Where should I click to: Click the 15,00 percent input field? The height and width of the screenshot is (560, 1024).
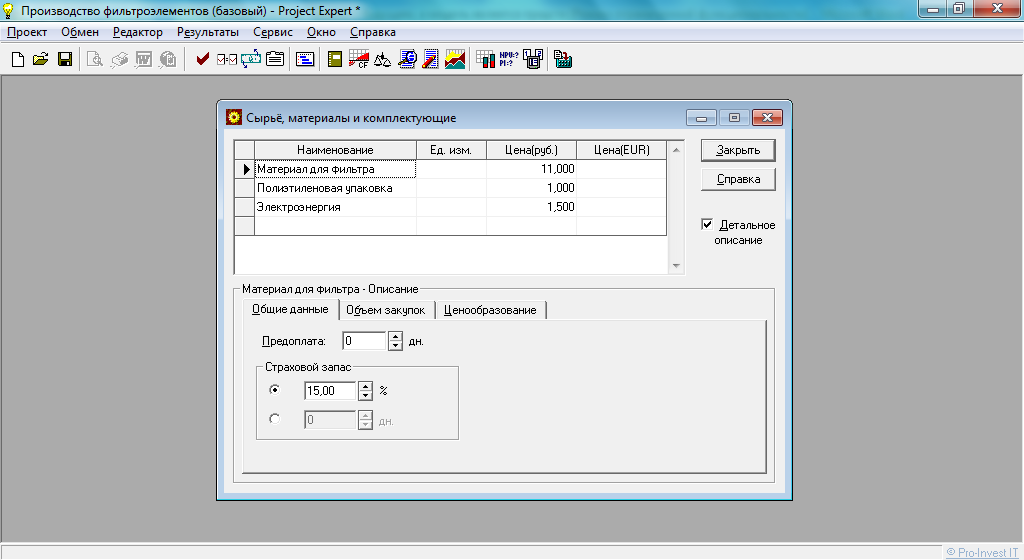point(330,391)
